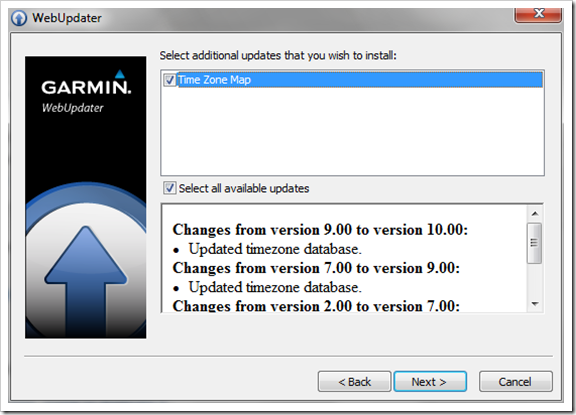
Task: Click the WebUpdater title bar icon
Action: pyautogui.click(x=19, y=18)
